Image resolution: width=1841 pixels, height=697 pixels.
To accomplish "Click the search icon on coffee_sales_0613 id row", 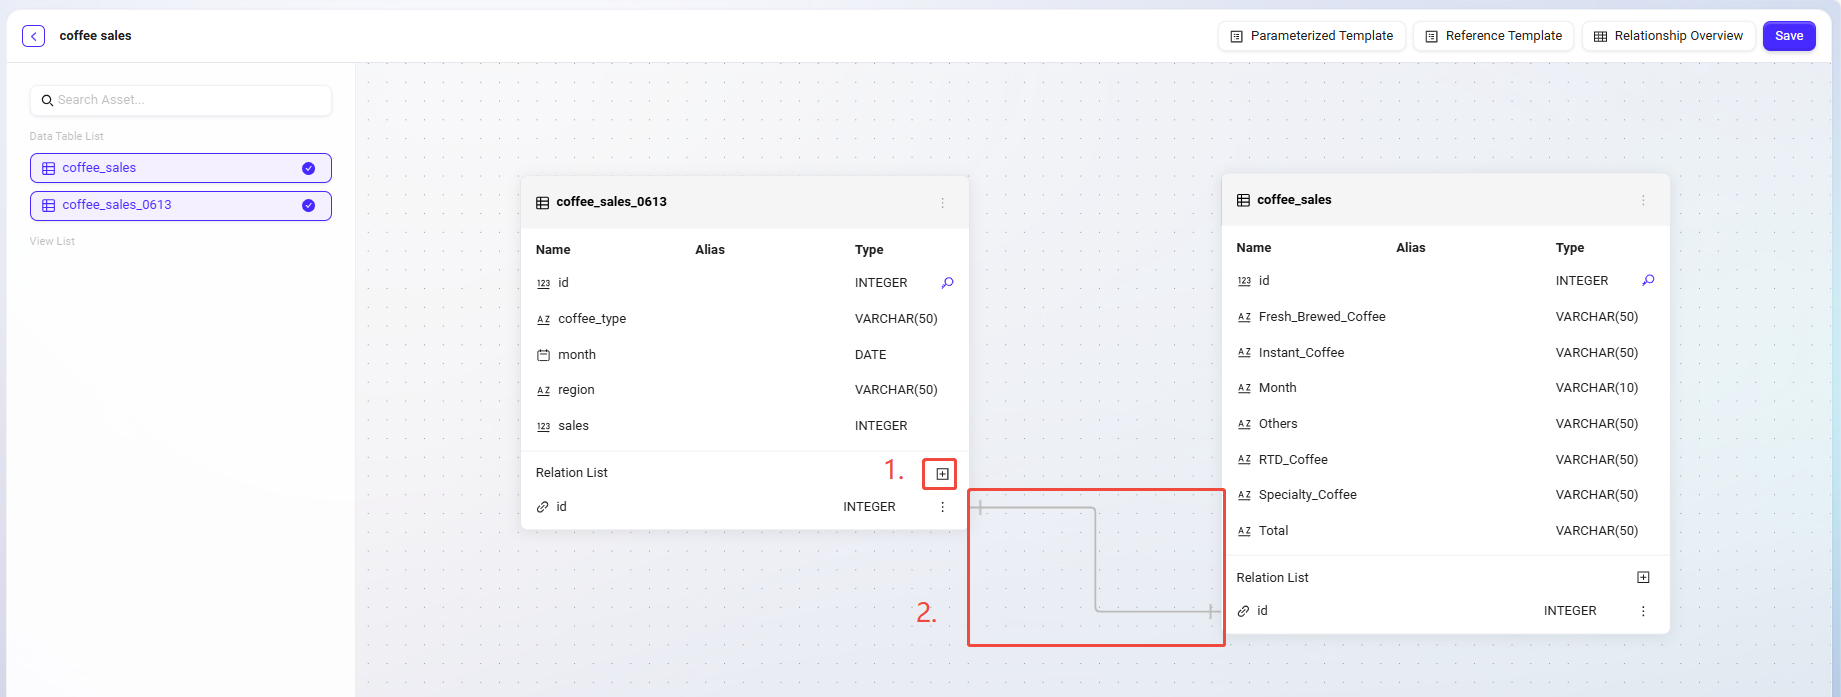I will (x=947, y=283).
